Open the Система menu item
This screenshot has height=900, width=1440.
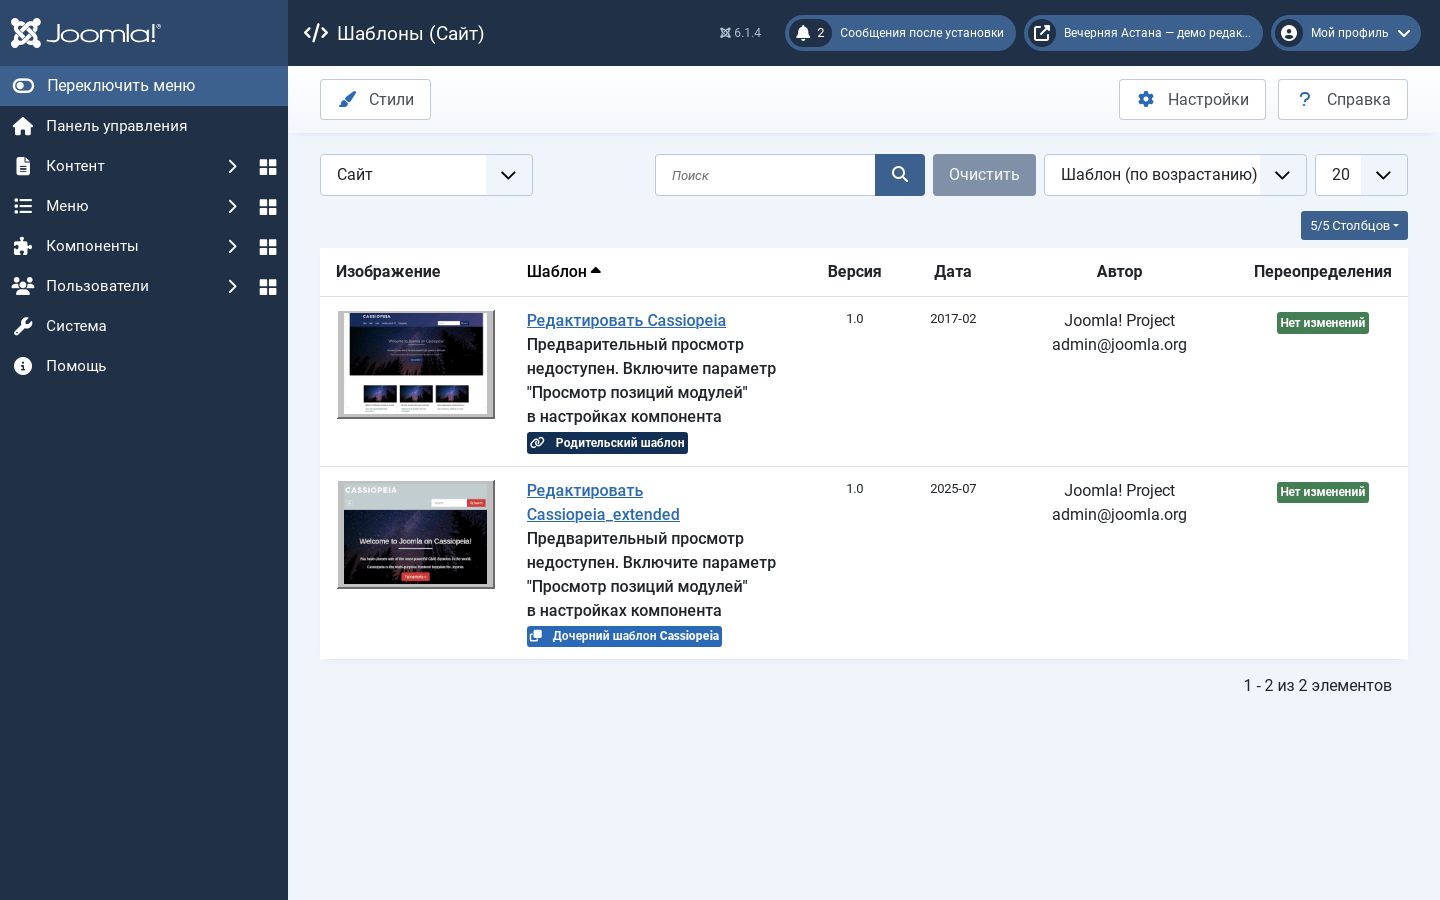point(144,326)
